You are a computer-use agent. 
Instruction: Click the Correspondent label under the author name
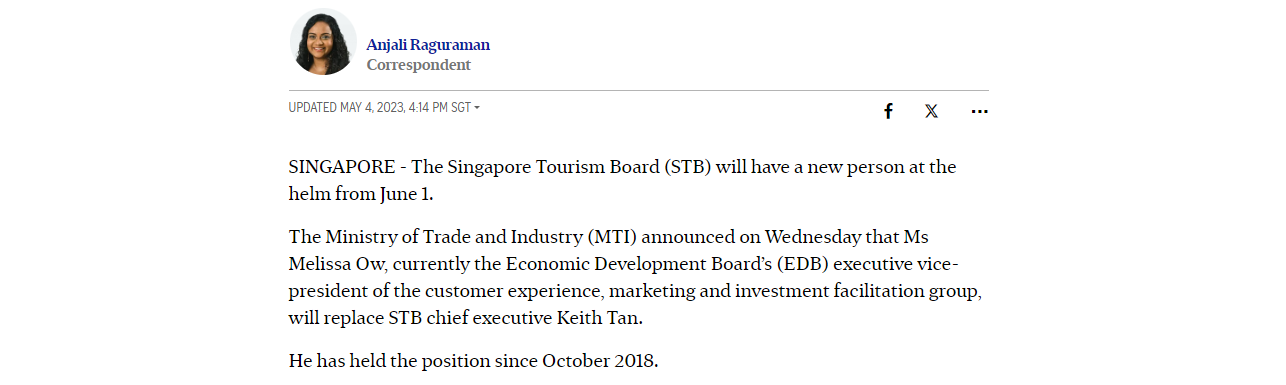tap(418, 65)
